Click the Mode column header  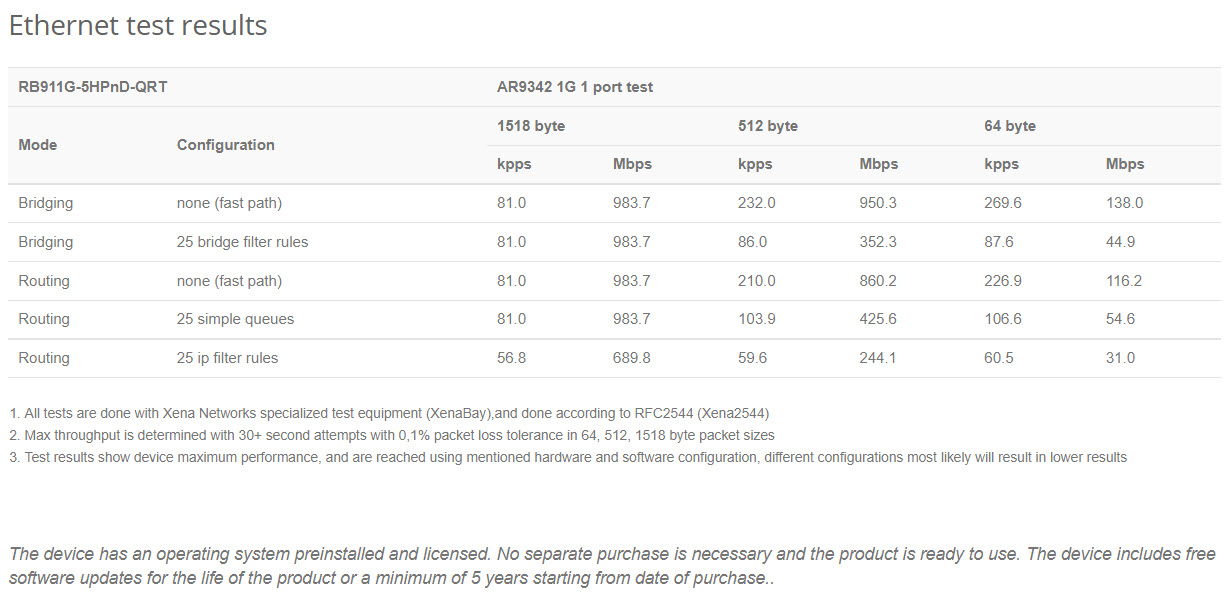(x=38, y=145)
